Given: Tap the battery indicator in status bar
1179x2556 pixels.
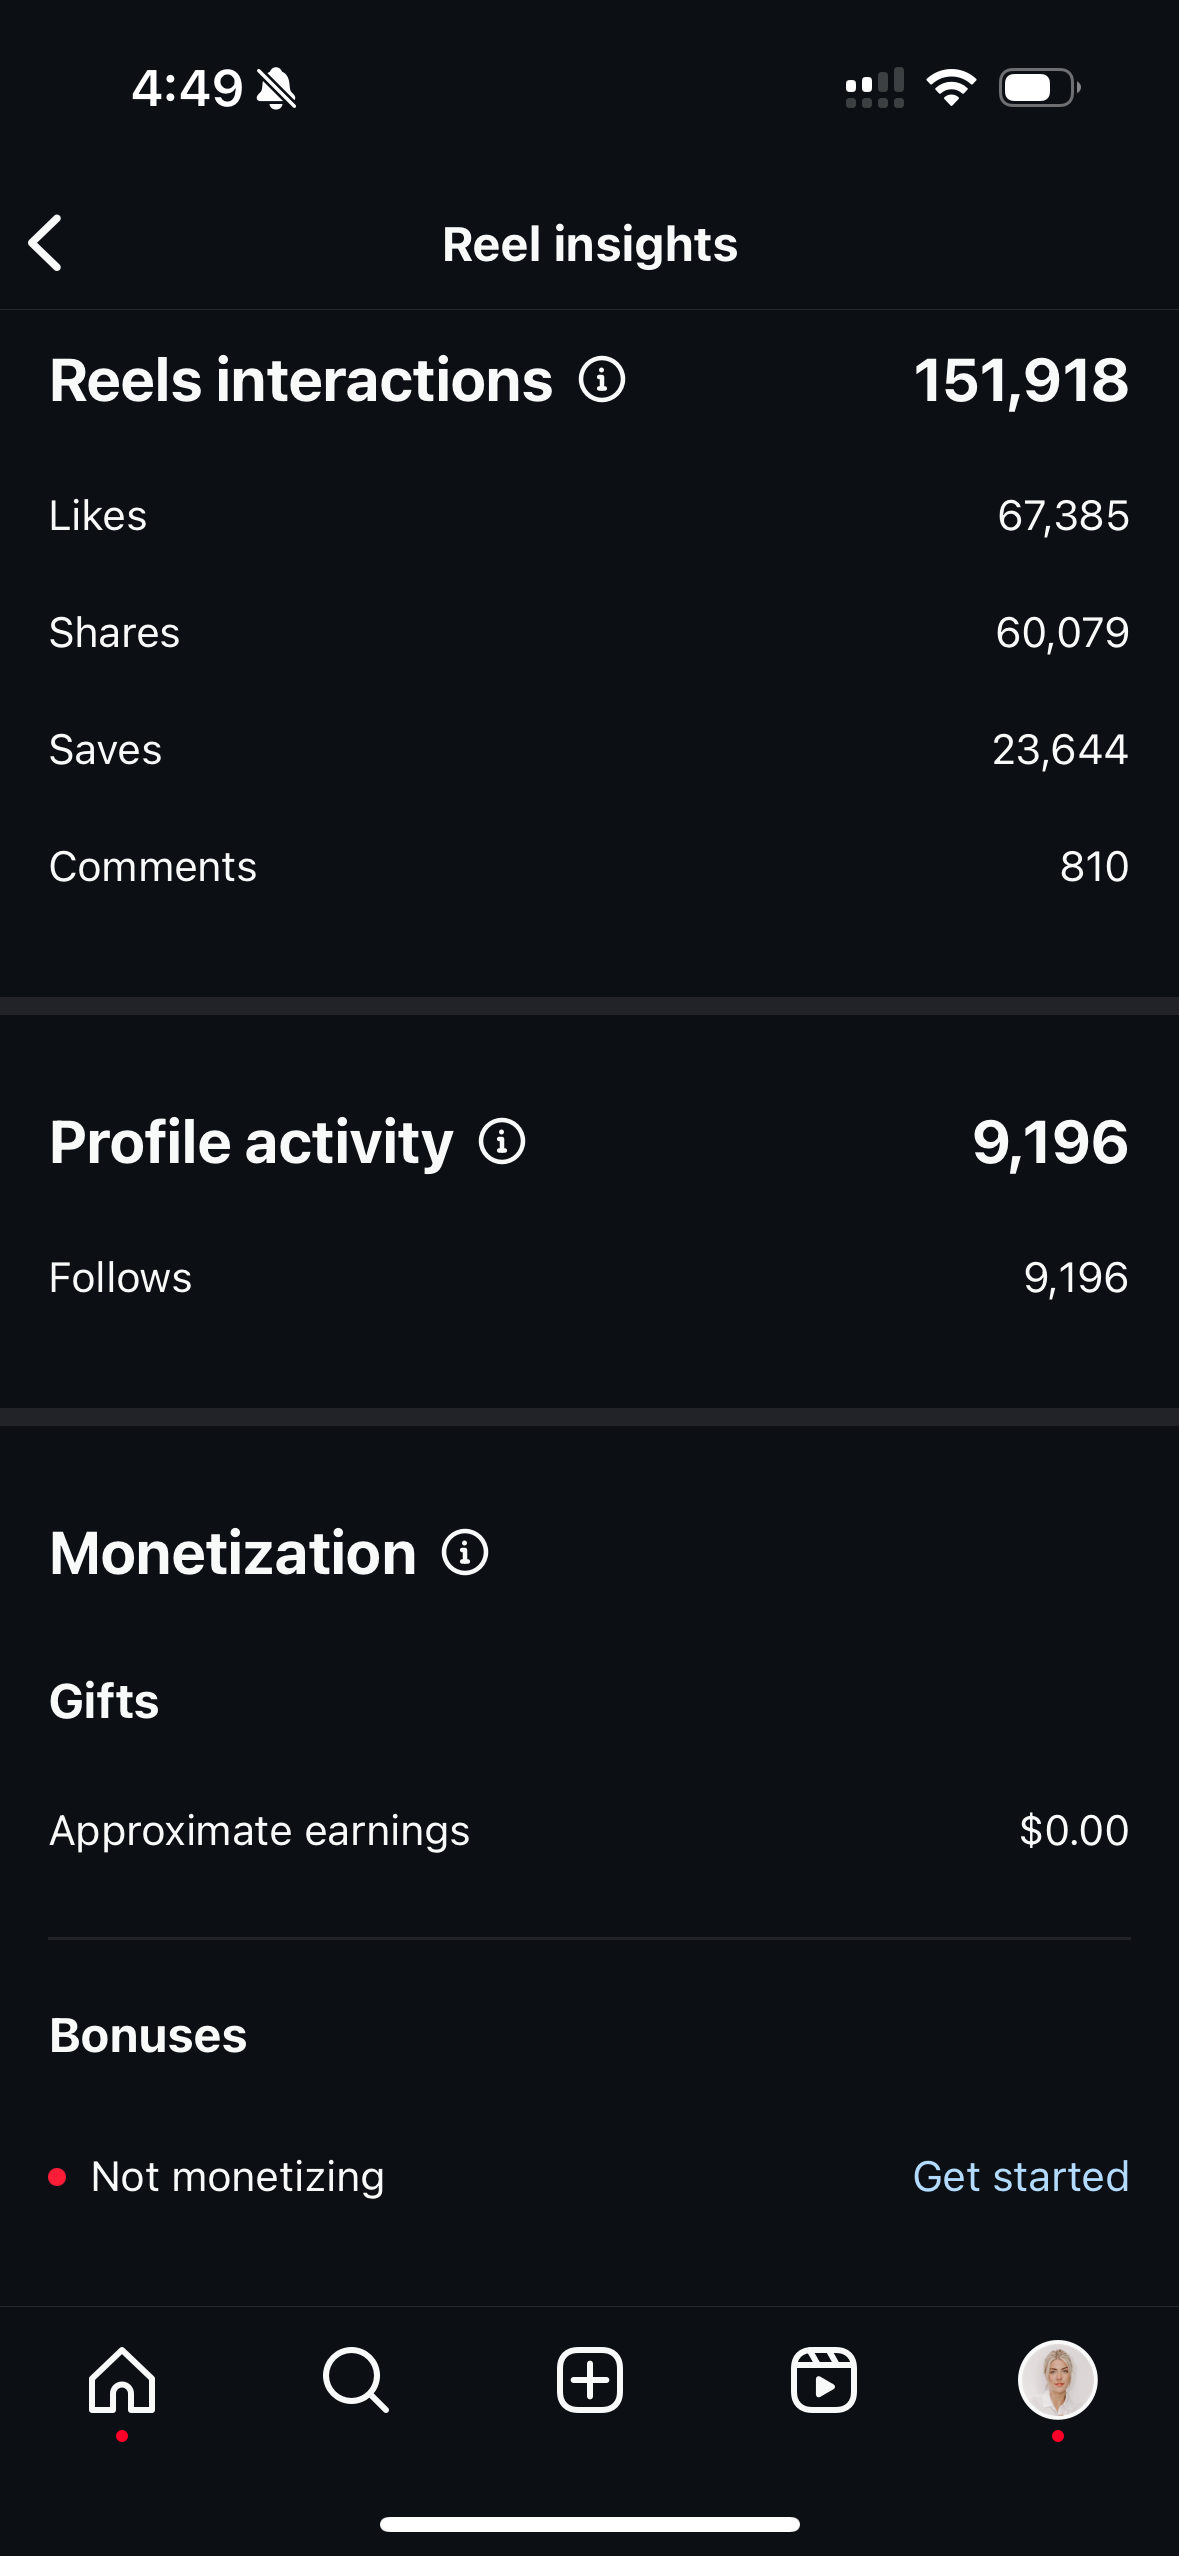Looking at the screenshot, I should 1039,88.
